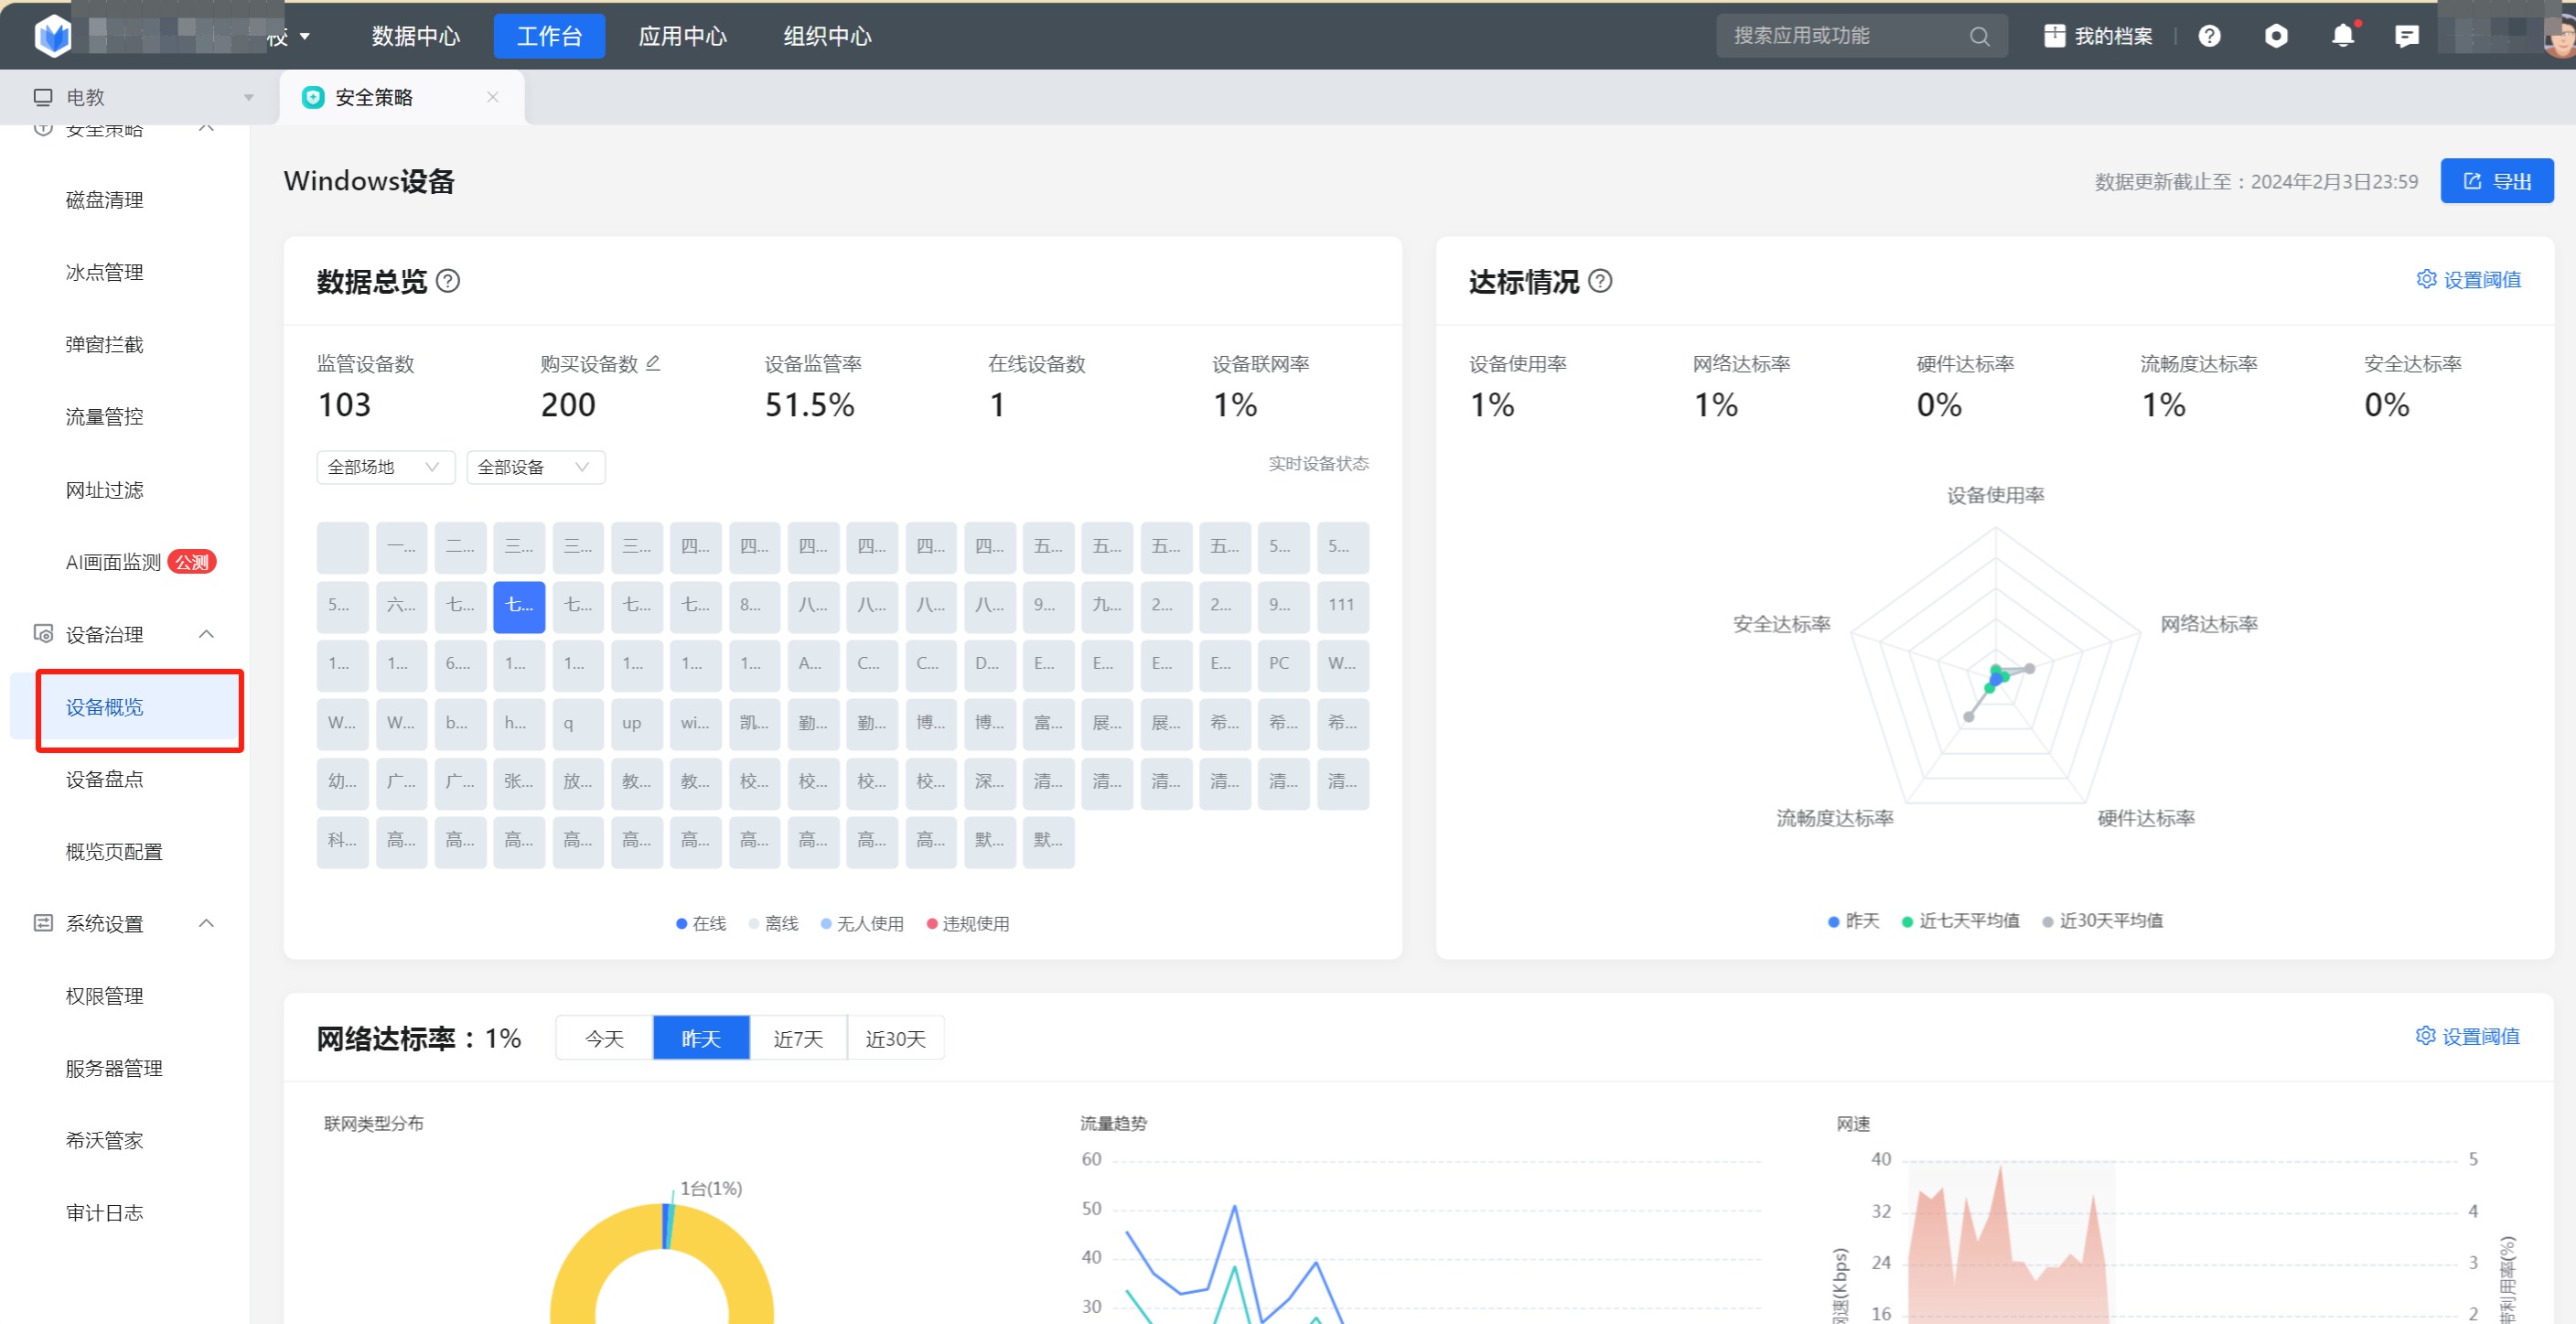Open AI画面监测 in sidebar
The image size is (2576, 1324).
tap(113, 562)
